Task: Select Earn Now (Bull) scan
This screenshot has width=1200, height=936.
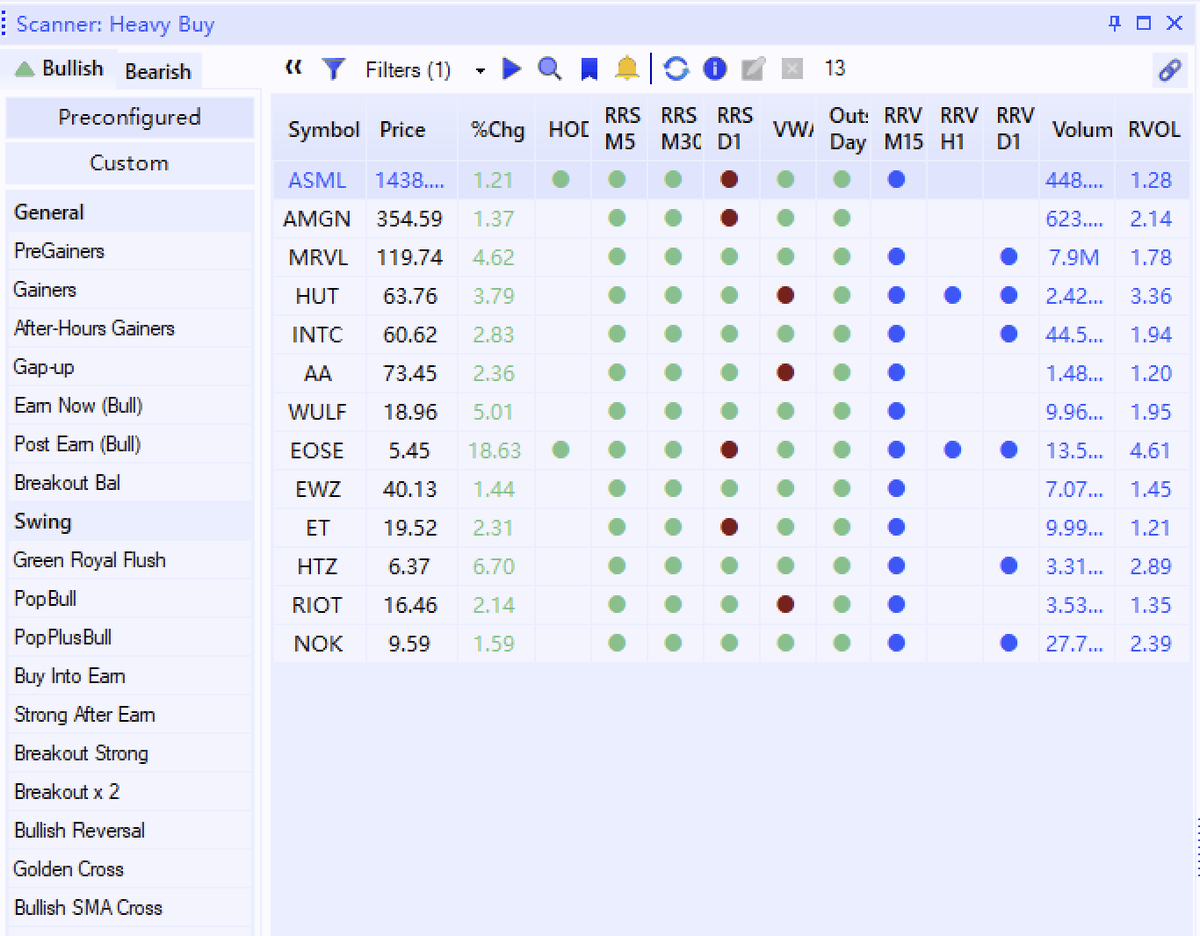Action: (129, 406)
